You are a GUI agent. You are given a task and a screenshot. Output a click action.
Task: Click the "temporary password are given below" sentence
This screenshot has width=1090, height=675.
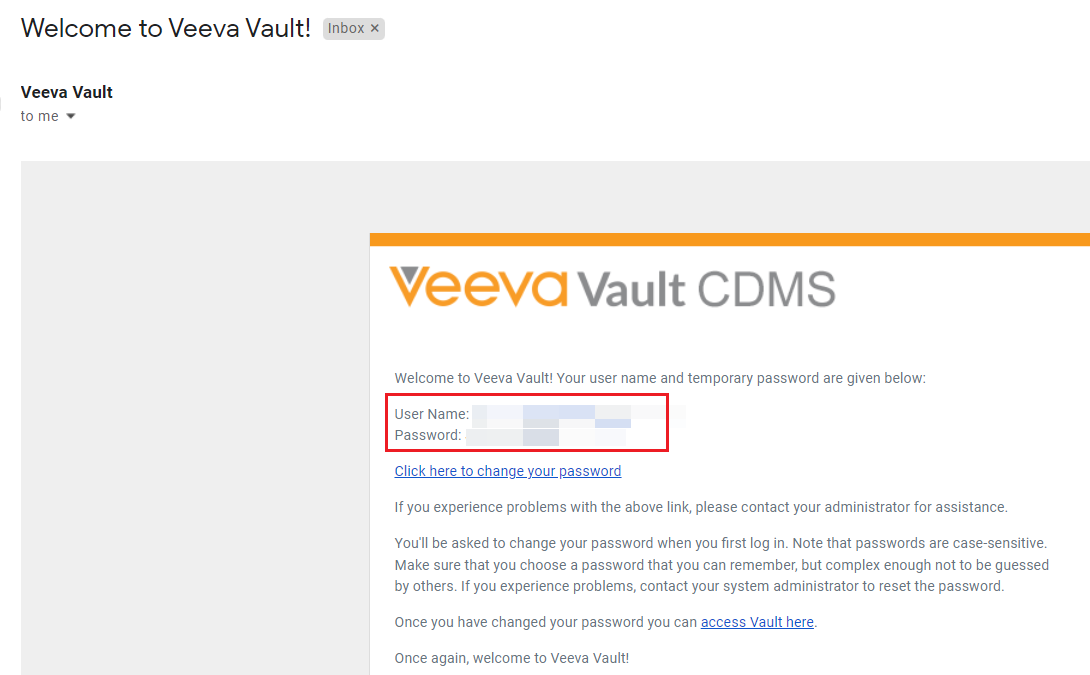click(x=660, y=378)
